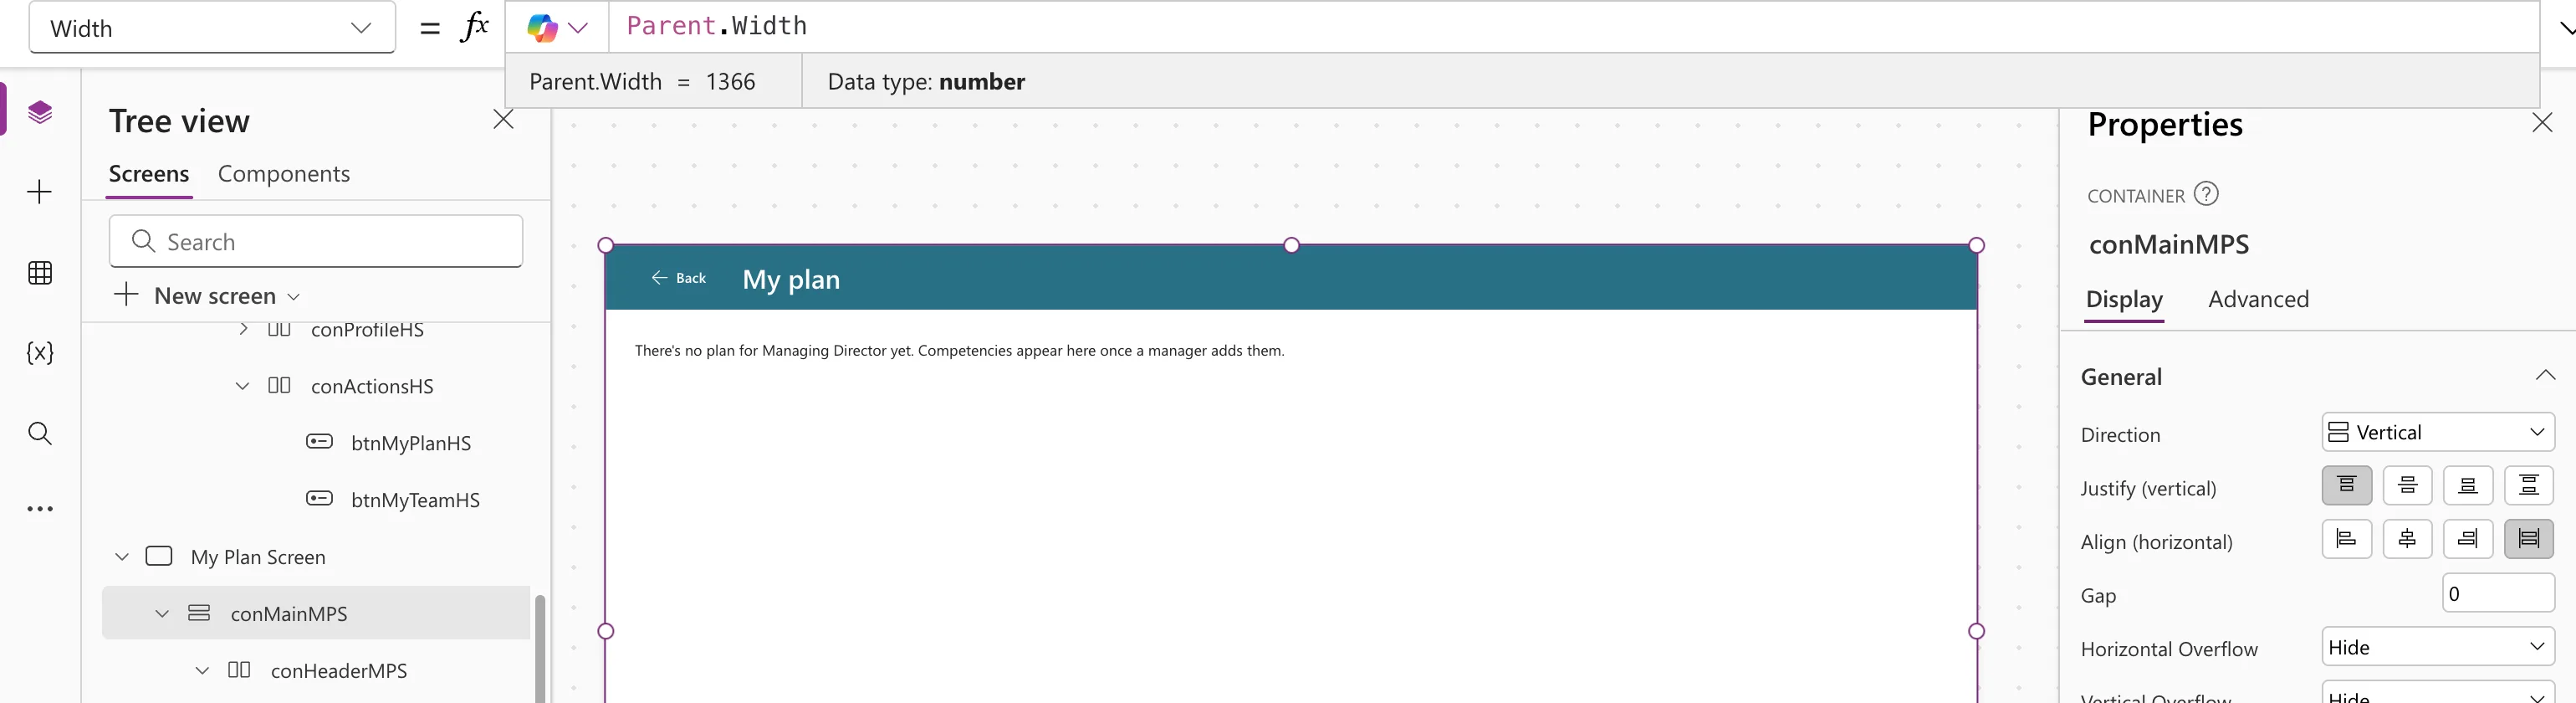This screenshot has width=2576, height=703.
Task: Click the container help question mark icon
Action: [x=2206, y=193]
